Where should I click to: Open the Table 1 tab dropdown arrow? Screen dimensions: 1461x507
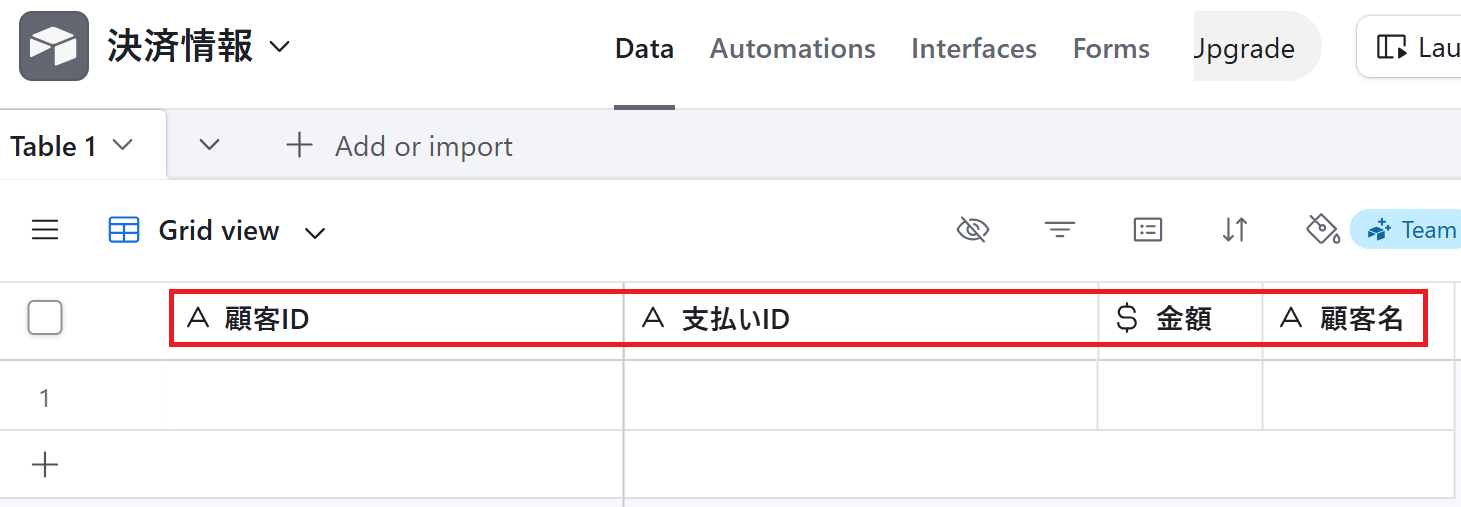tap(122, 146)
